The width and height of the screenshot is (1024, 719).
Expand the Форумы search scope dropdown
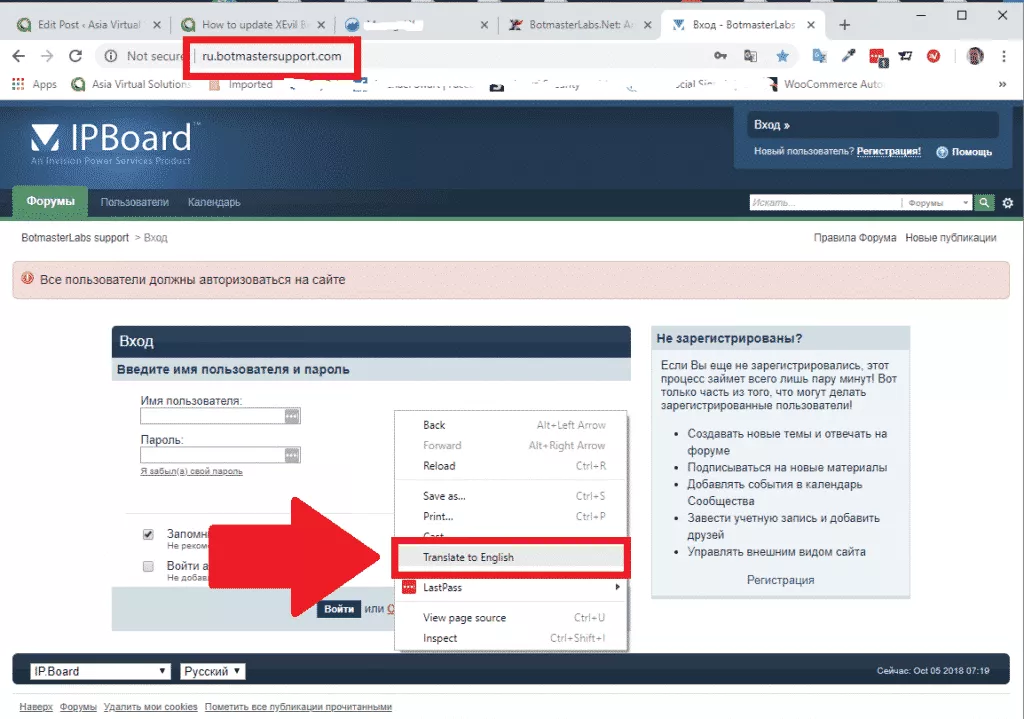tap(938, 203)
